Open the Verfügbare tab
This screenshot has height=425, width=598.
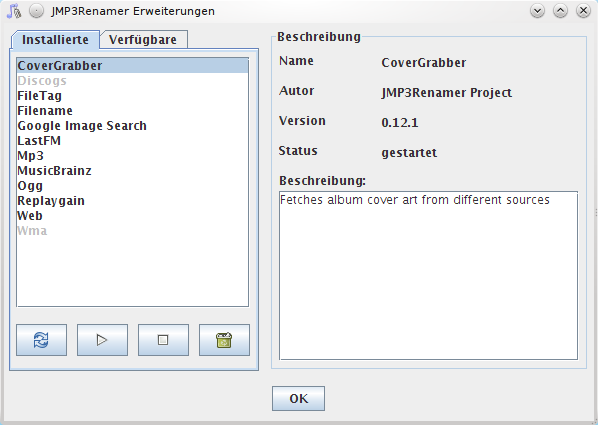tap(143, 40)
